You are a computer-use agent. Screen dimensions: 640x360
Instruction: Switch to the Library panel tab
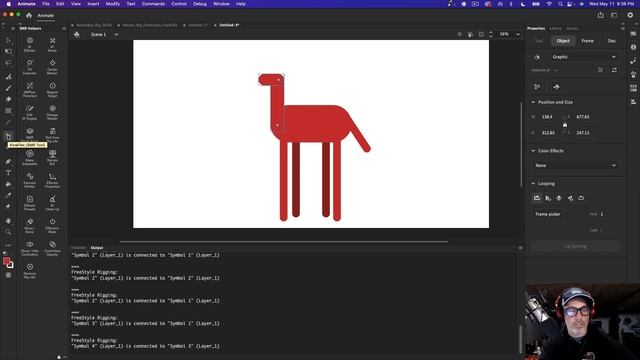pyautogui.click(x=555, y=29)
